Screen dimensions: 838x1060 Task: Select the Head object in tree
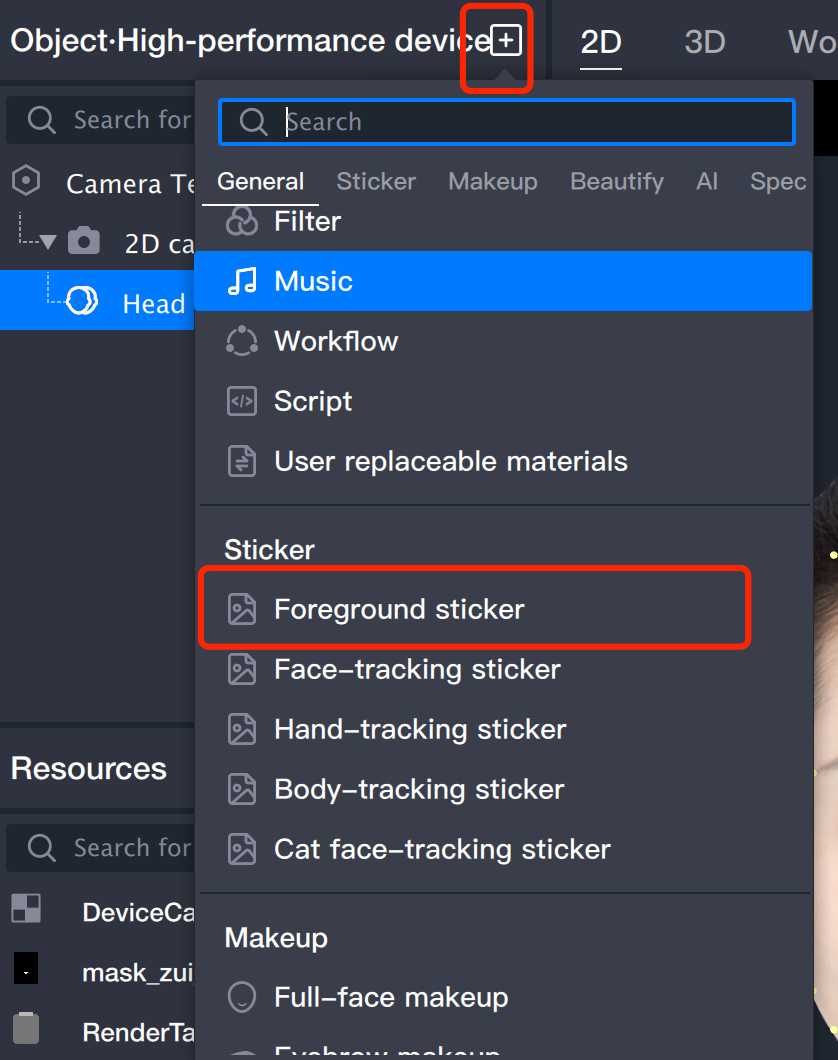[x=153, y=303]
